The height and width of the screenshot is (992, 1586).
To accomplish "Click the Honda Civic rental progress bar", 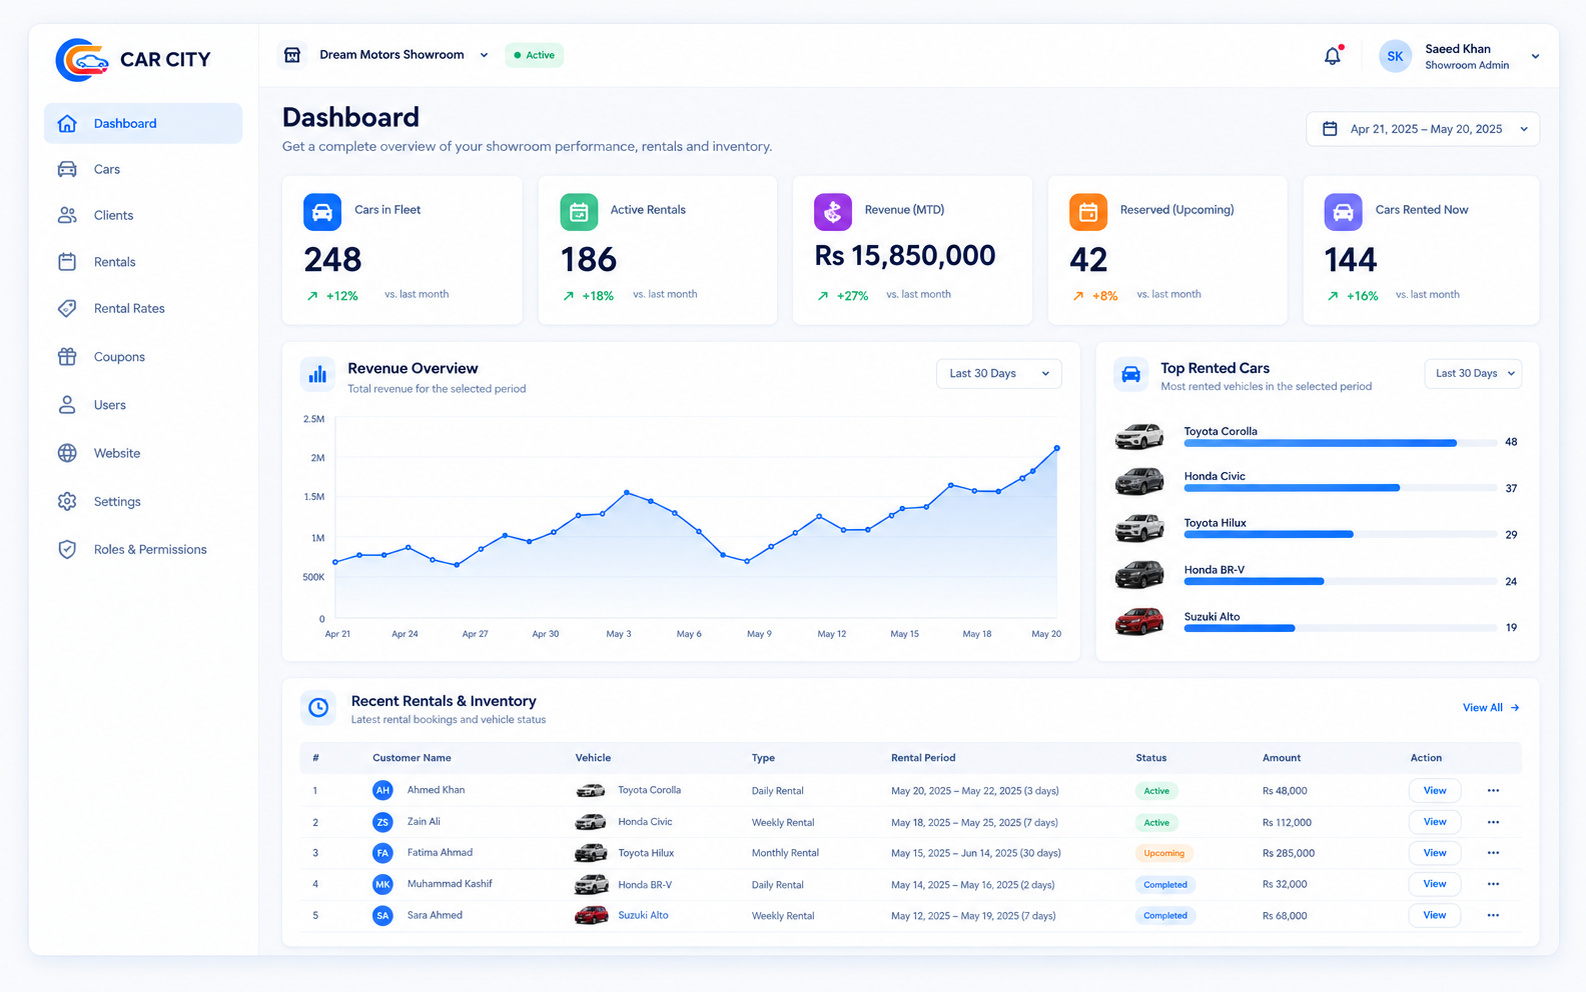I will pos(1340,488).
